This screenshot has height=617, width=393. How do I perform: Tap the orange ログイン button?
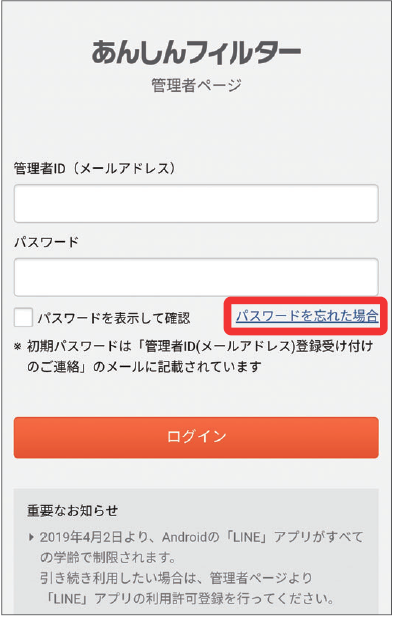coord(196,438)
